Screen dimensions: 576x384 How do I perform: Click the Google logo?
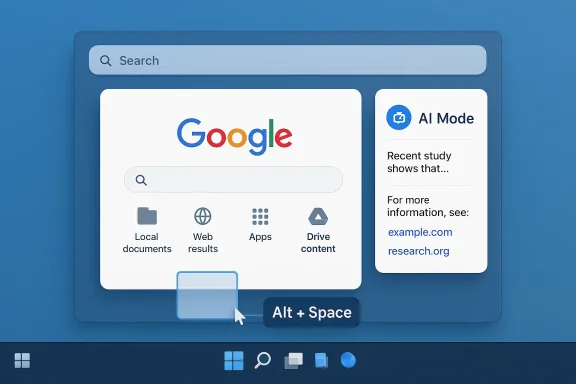[234, 136]
